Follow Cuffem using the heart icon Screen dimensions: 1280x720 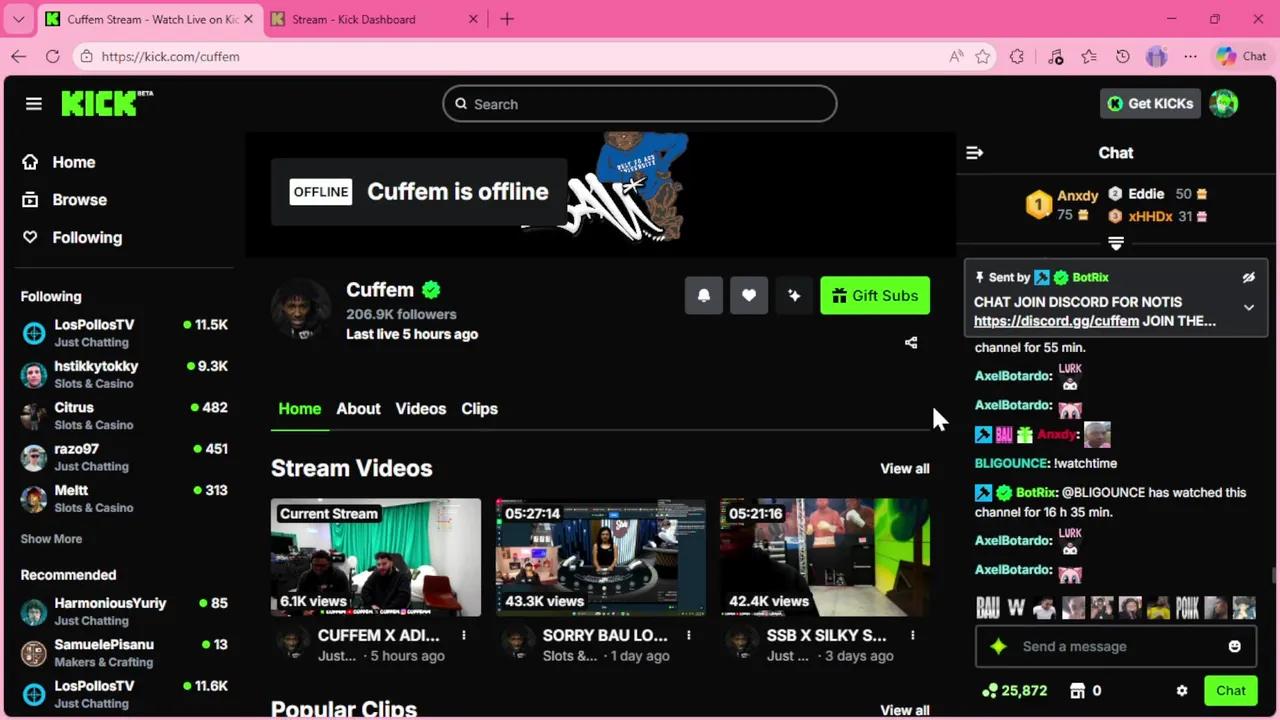[749, 295]
